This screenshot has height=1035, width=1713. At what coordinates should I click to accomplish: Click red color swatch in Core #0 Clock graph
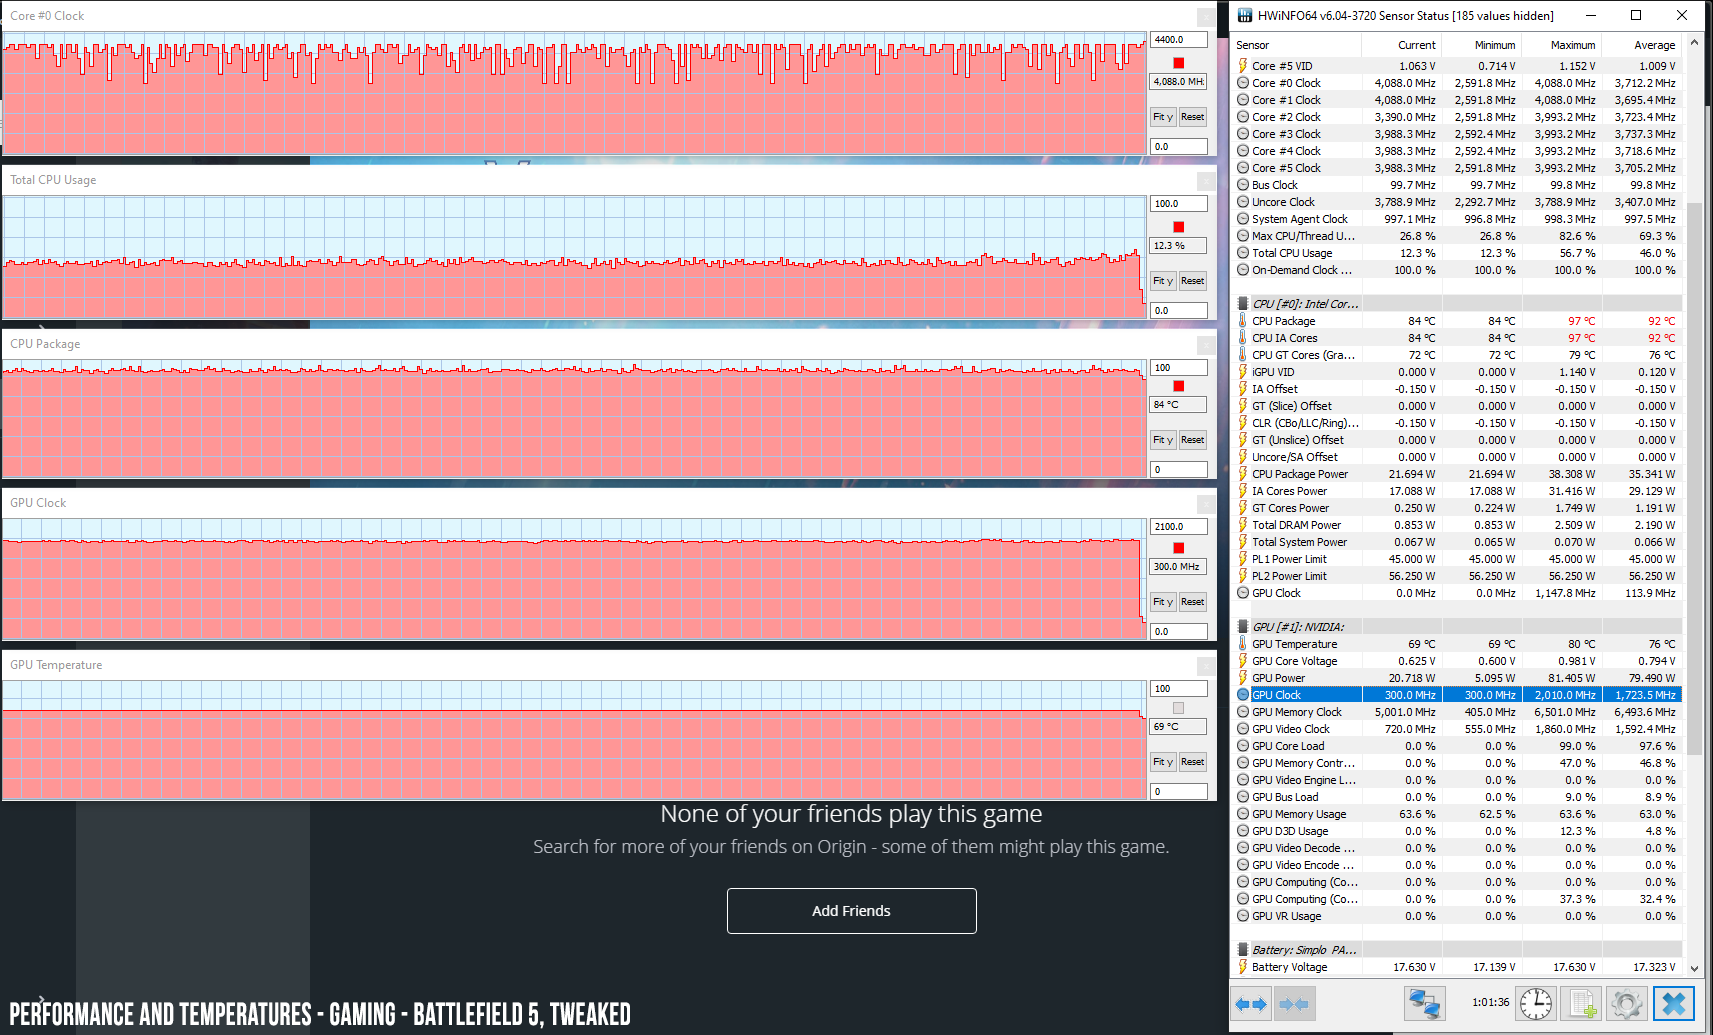click(x=1178, y=63)
